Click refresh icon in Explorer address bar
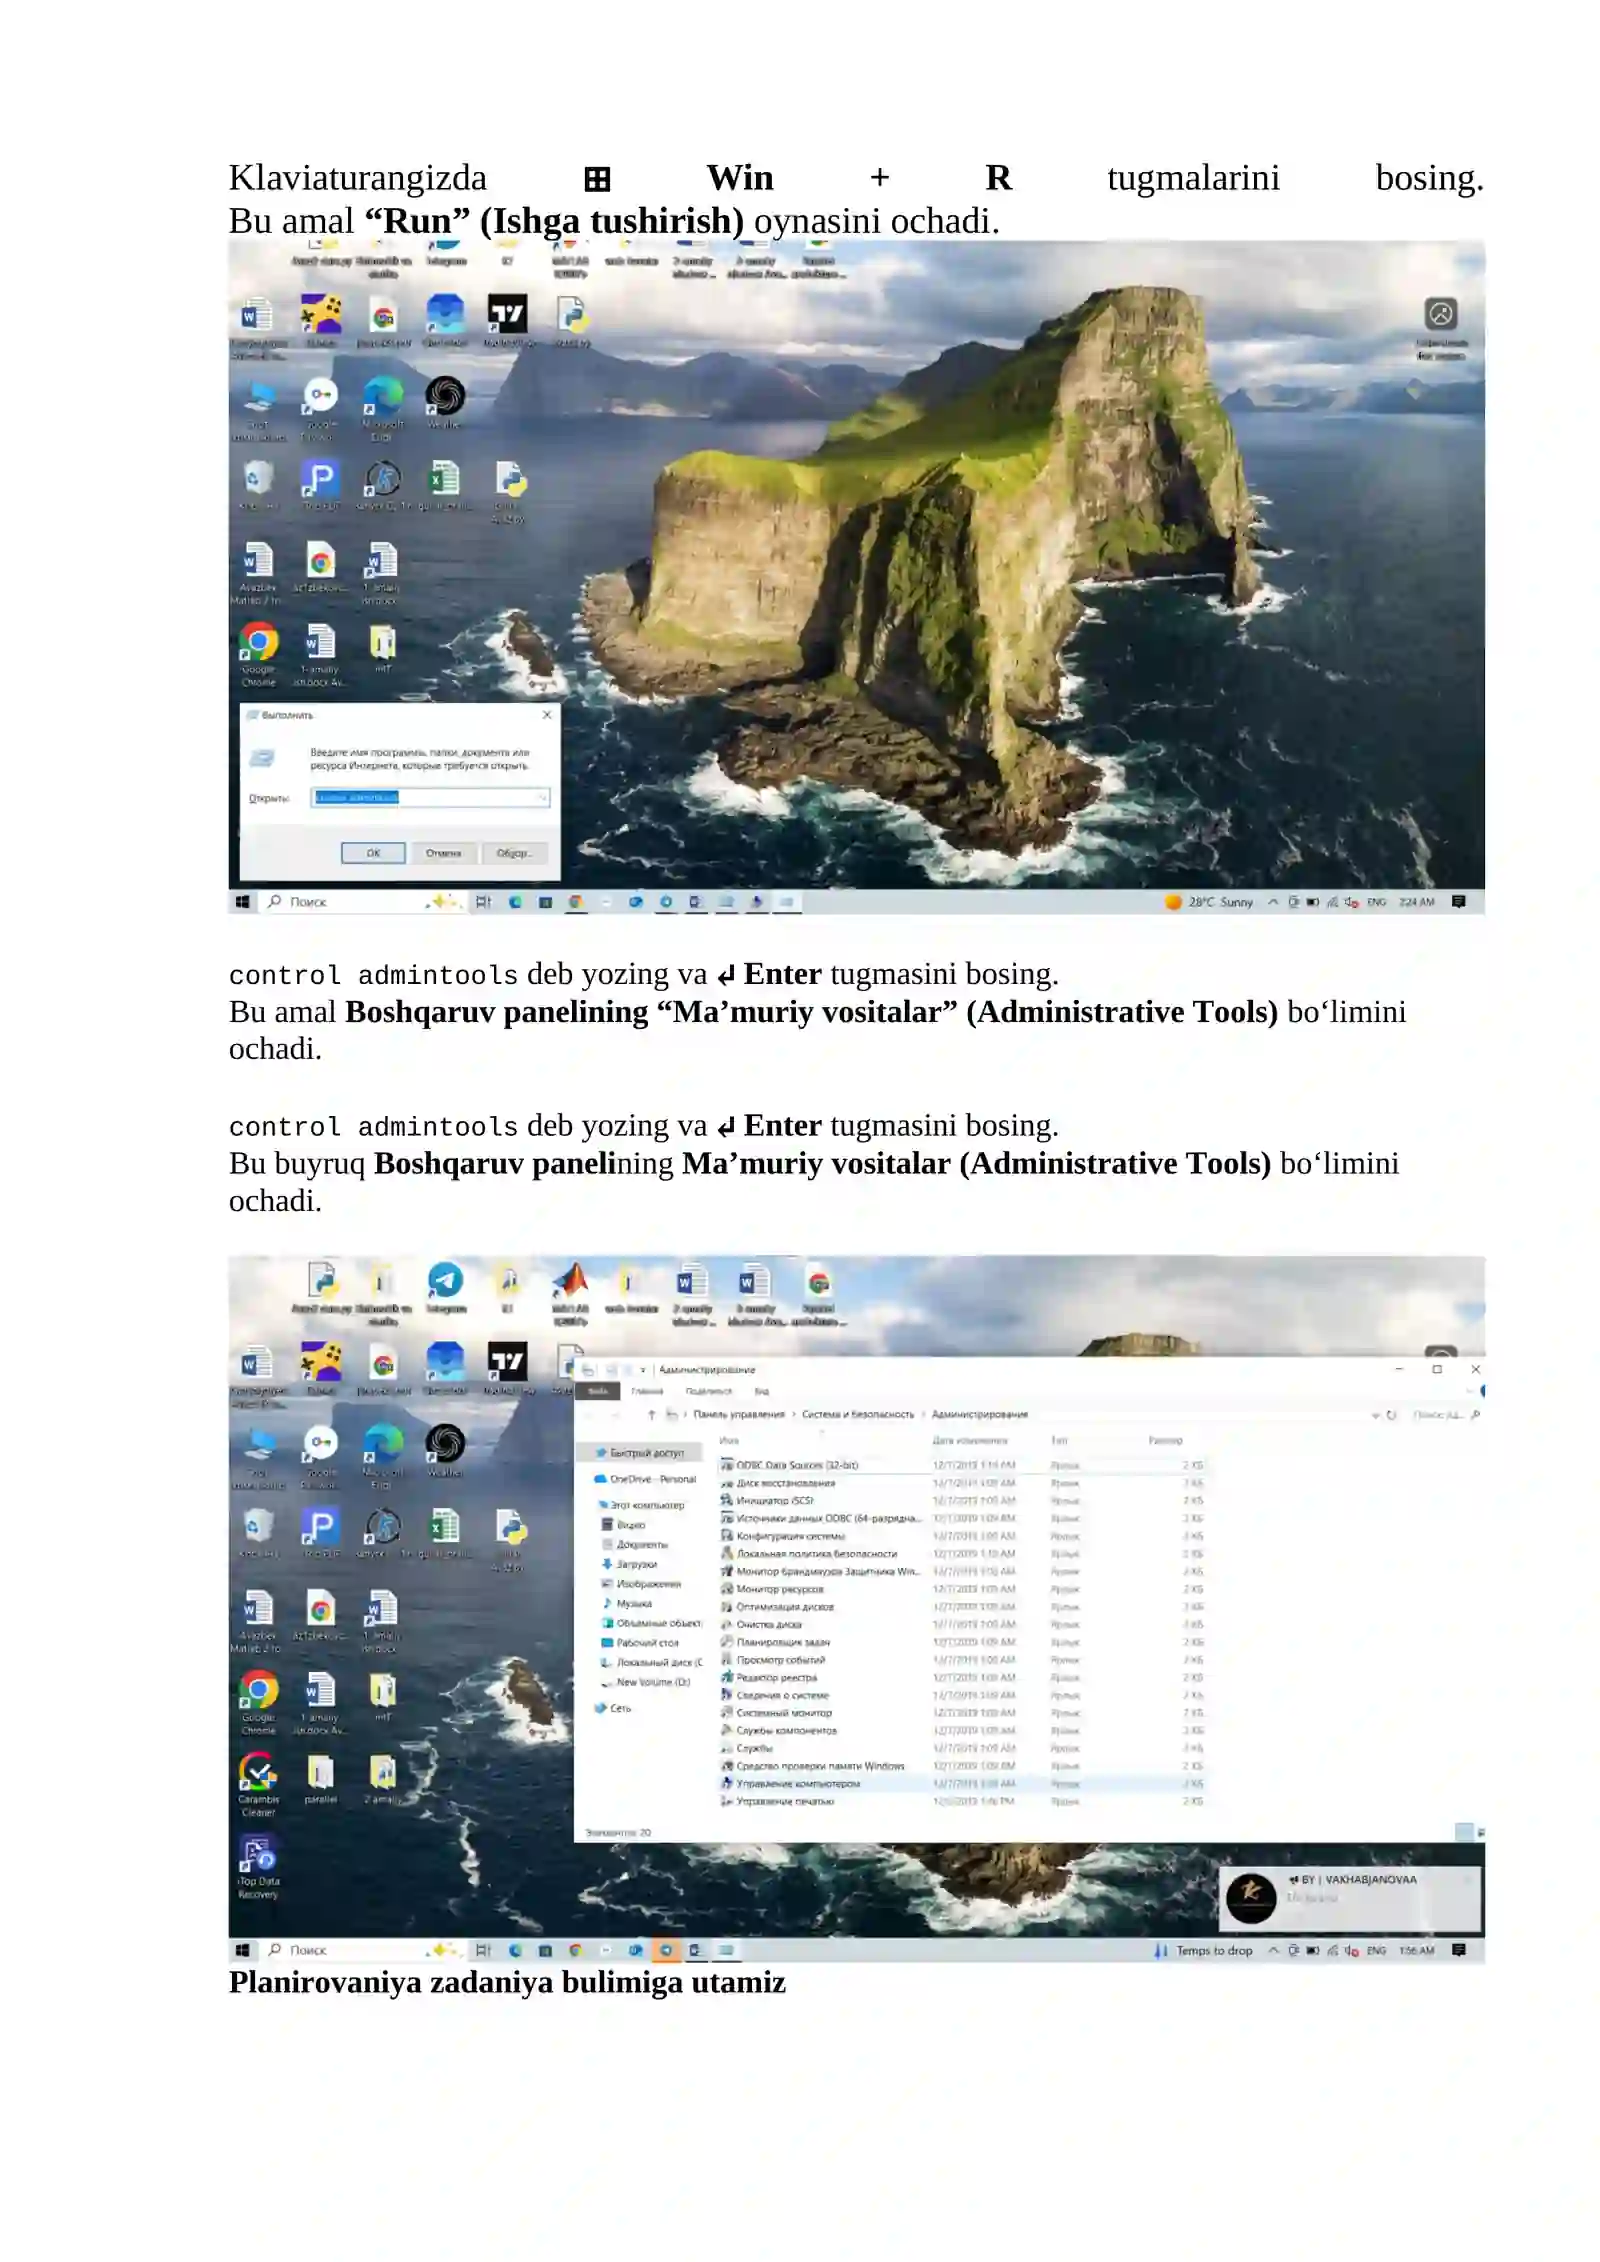1600x2262 pixels. click(x=1391, y=1415)
